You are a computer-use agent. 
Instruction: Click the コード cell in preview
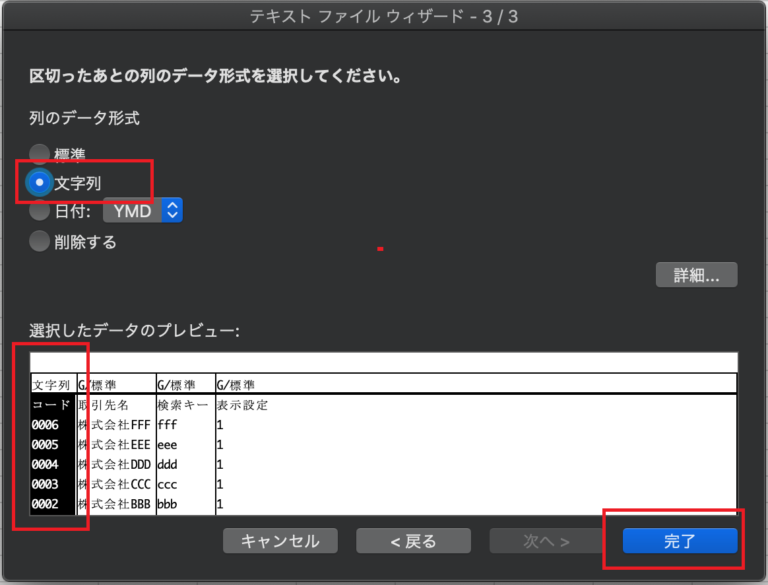(x=53, y=405)
